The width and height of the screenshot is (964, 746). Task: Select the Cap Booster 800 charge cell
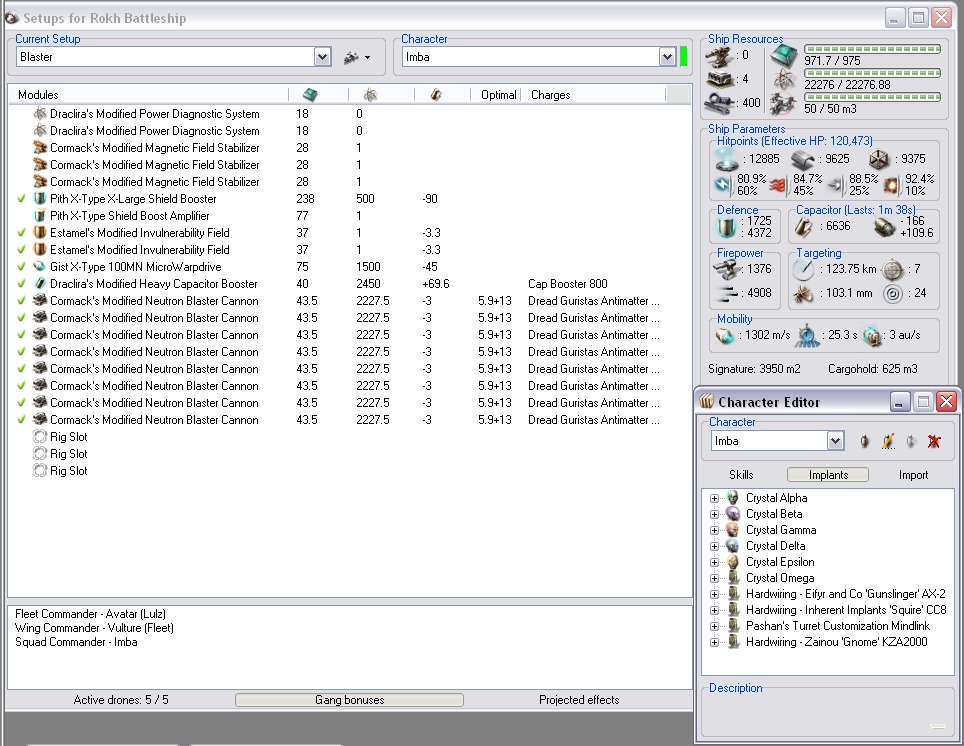567,284
